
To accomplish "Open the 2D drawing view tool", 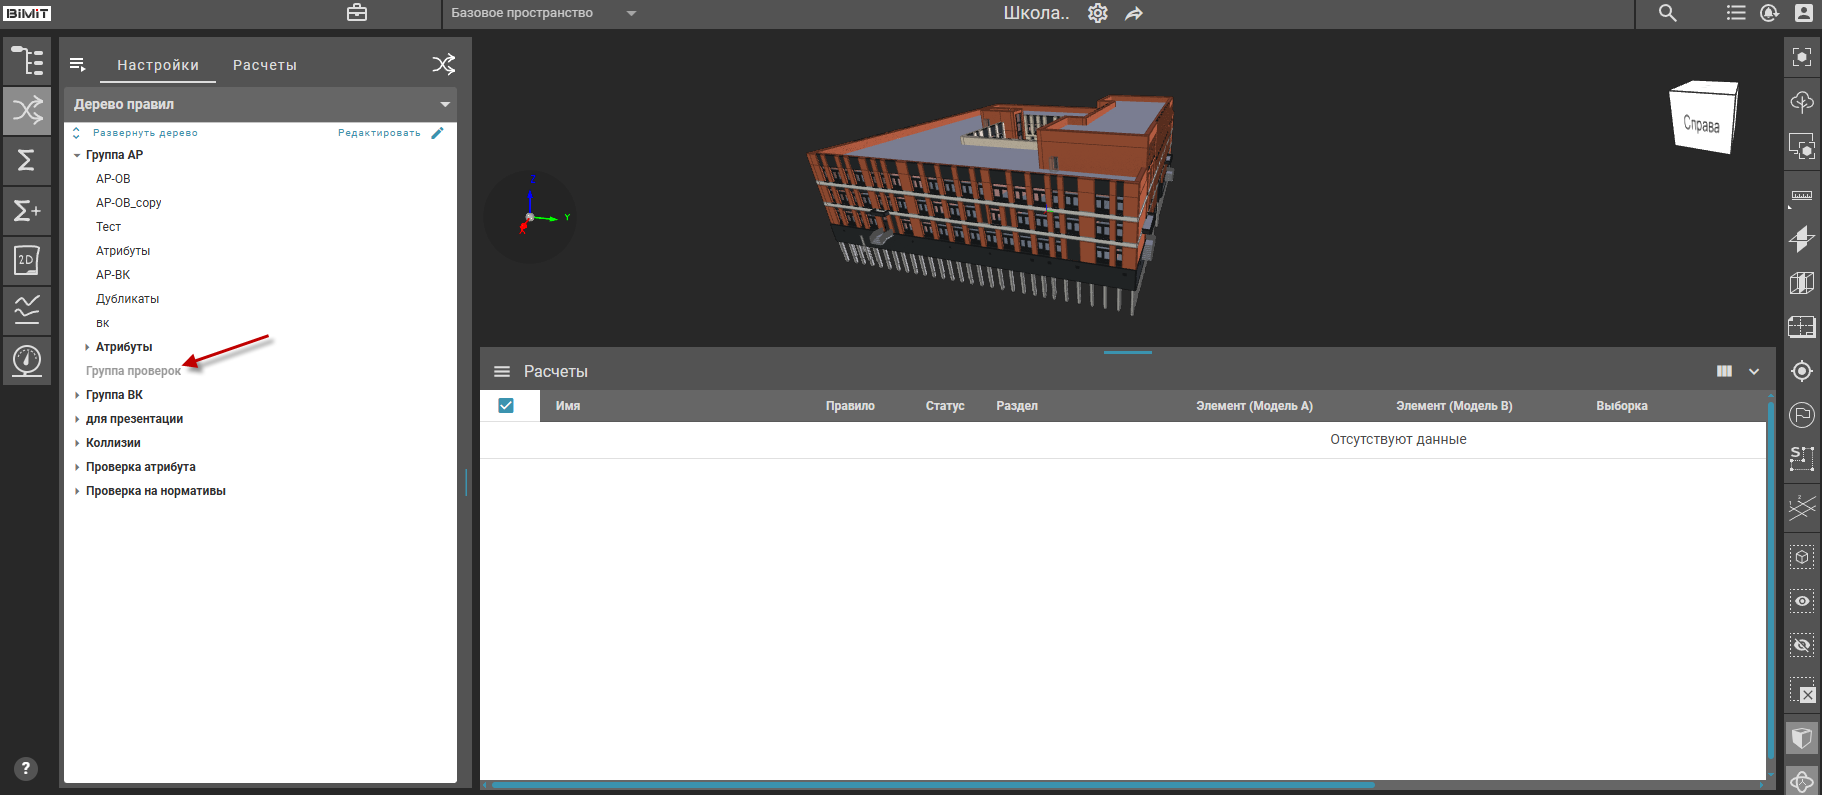I will coord(27,260).
